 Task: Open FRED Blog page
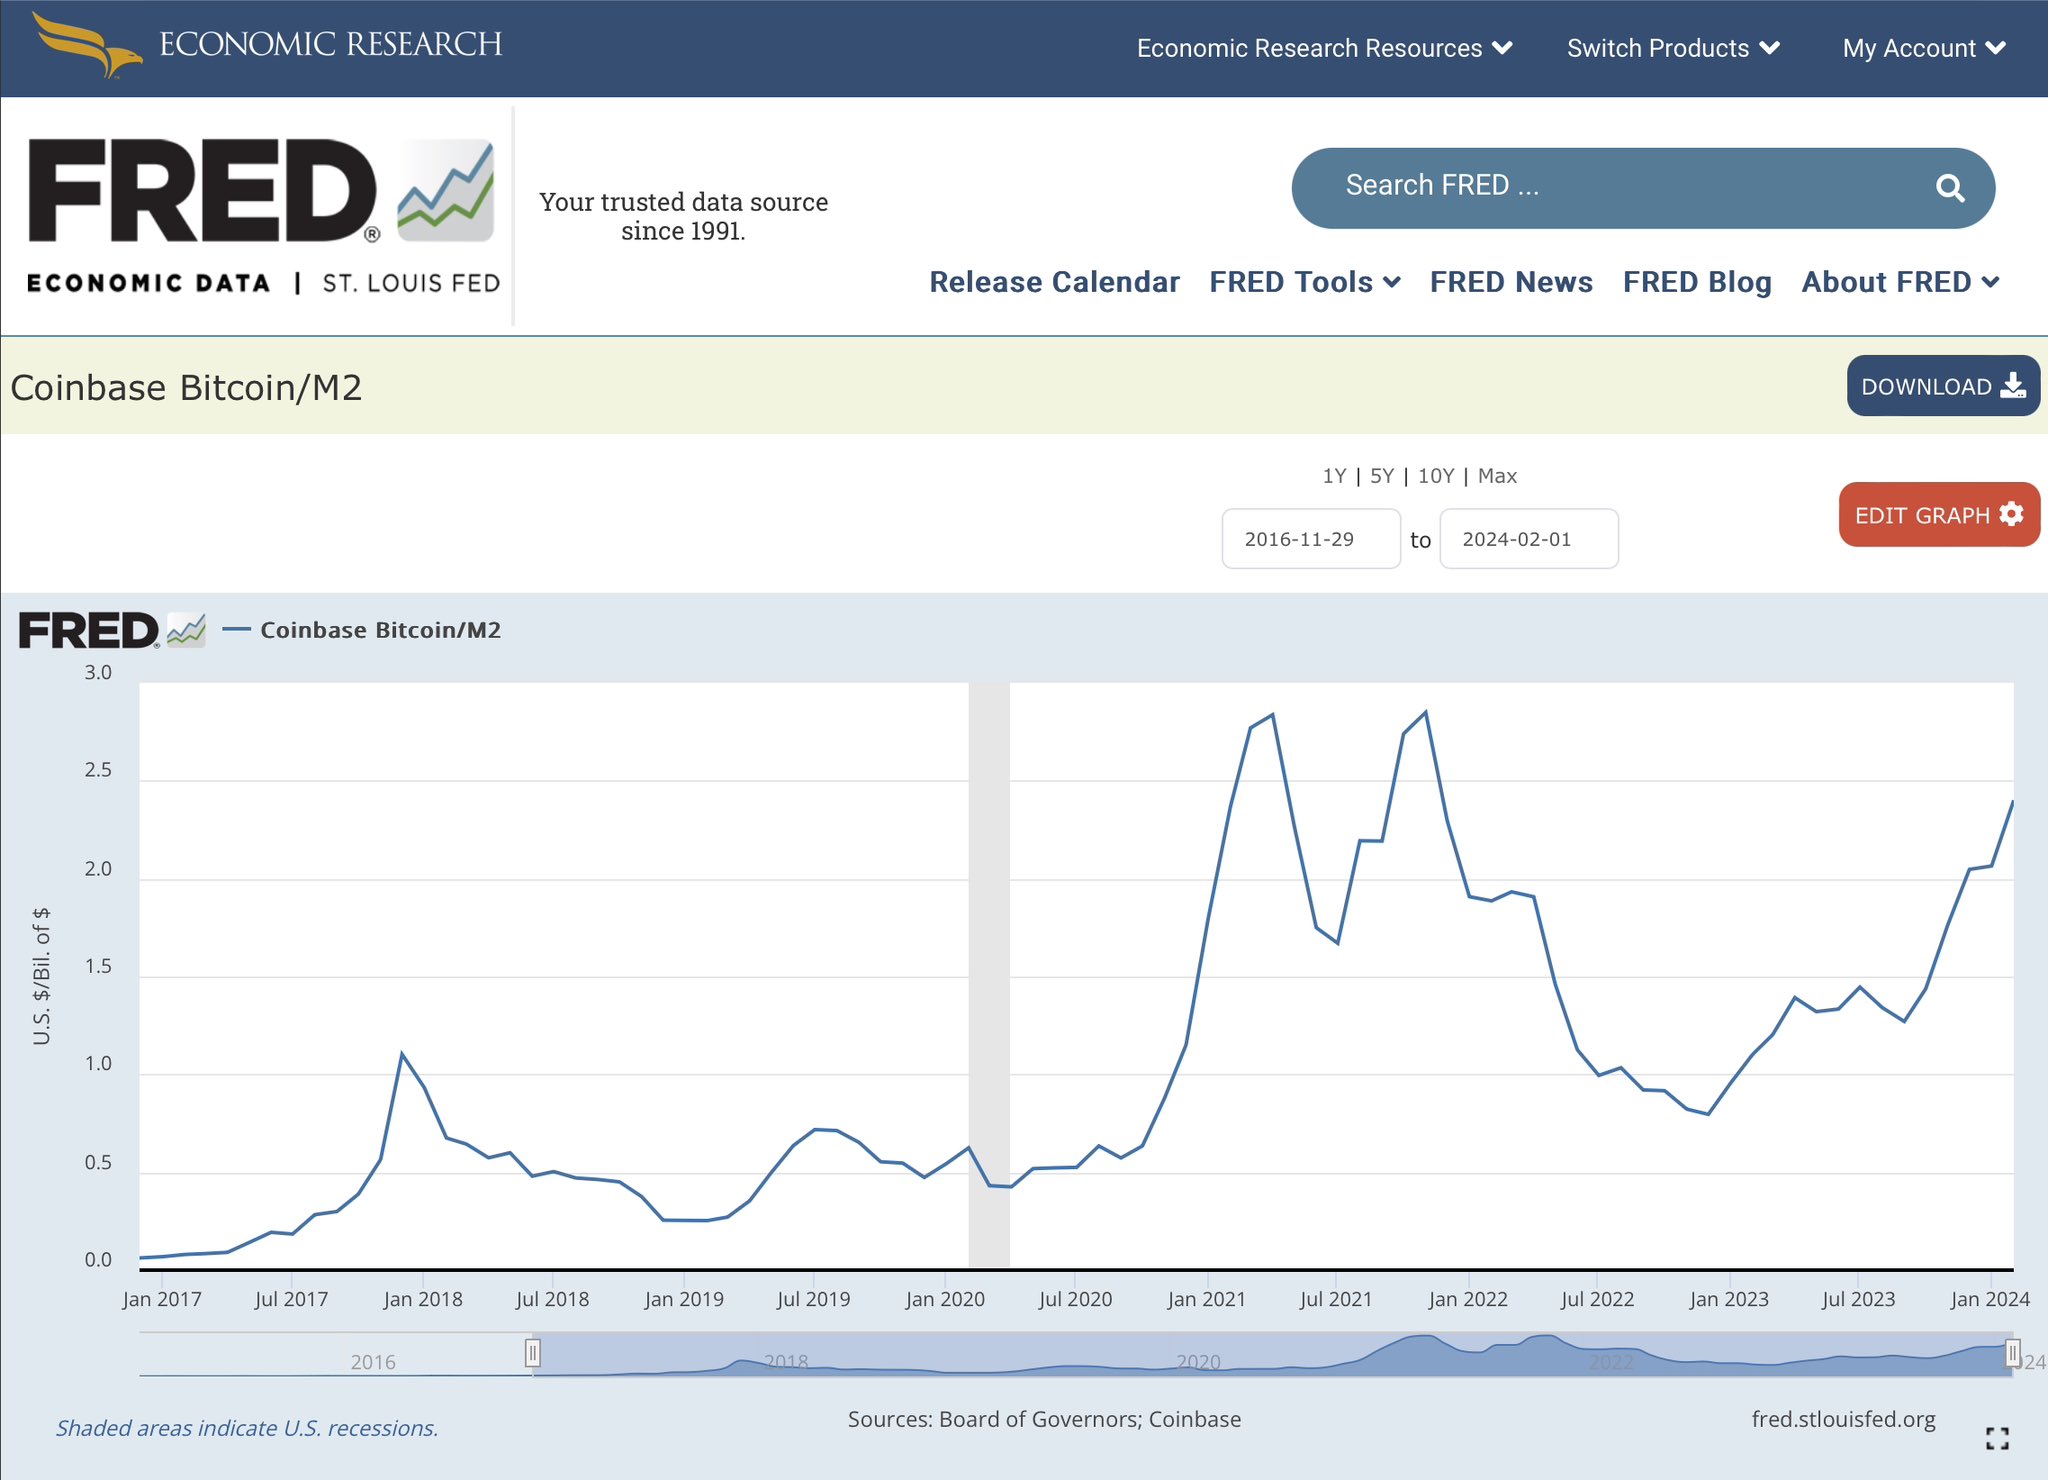tap(1696, 282)
